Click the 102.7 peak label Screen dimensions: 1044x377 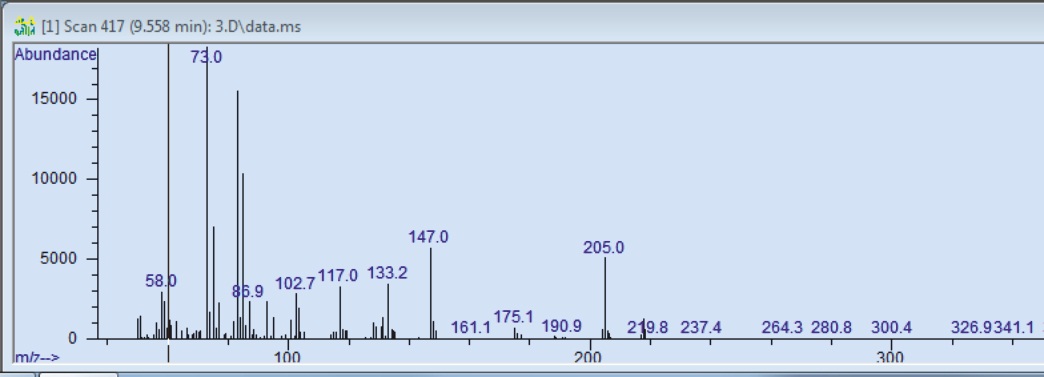tap(295, 284)
